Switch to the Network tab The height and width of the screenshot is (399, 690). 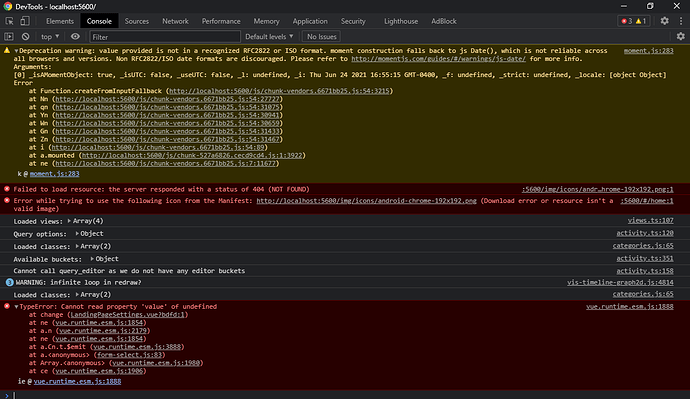coord(175,21)
